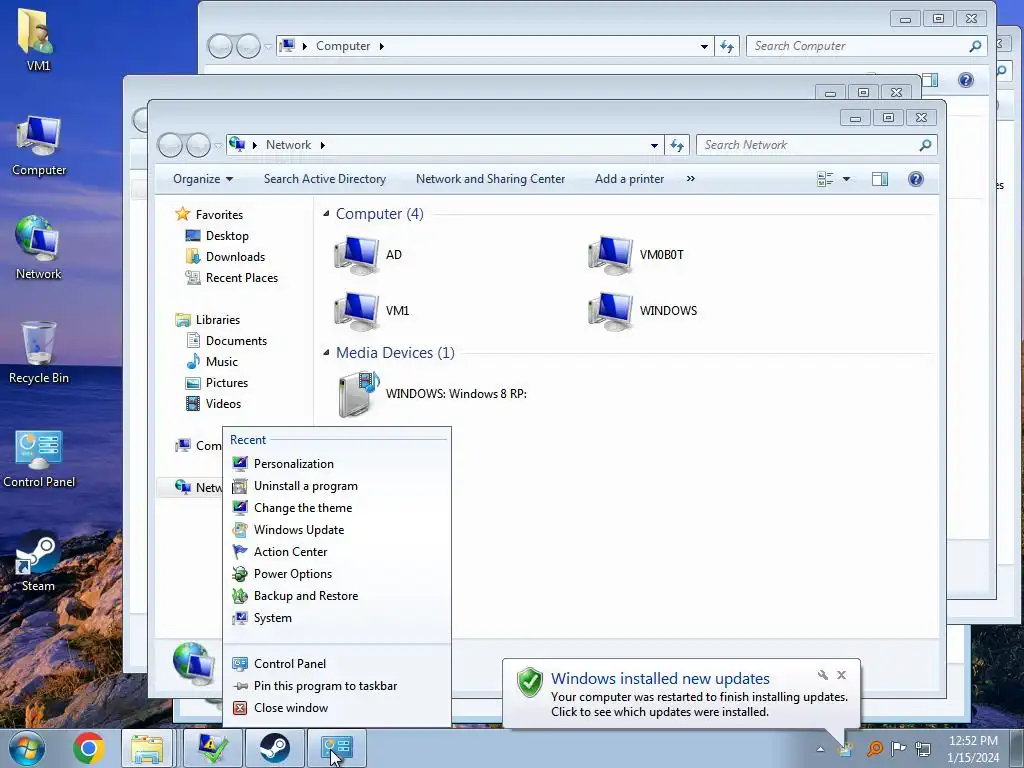Viewport: 1024px width, 768px height.
Task: Collapse the Computer (4) group
Action: 326,214
